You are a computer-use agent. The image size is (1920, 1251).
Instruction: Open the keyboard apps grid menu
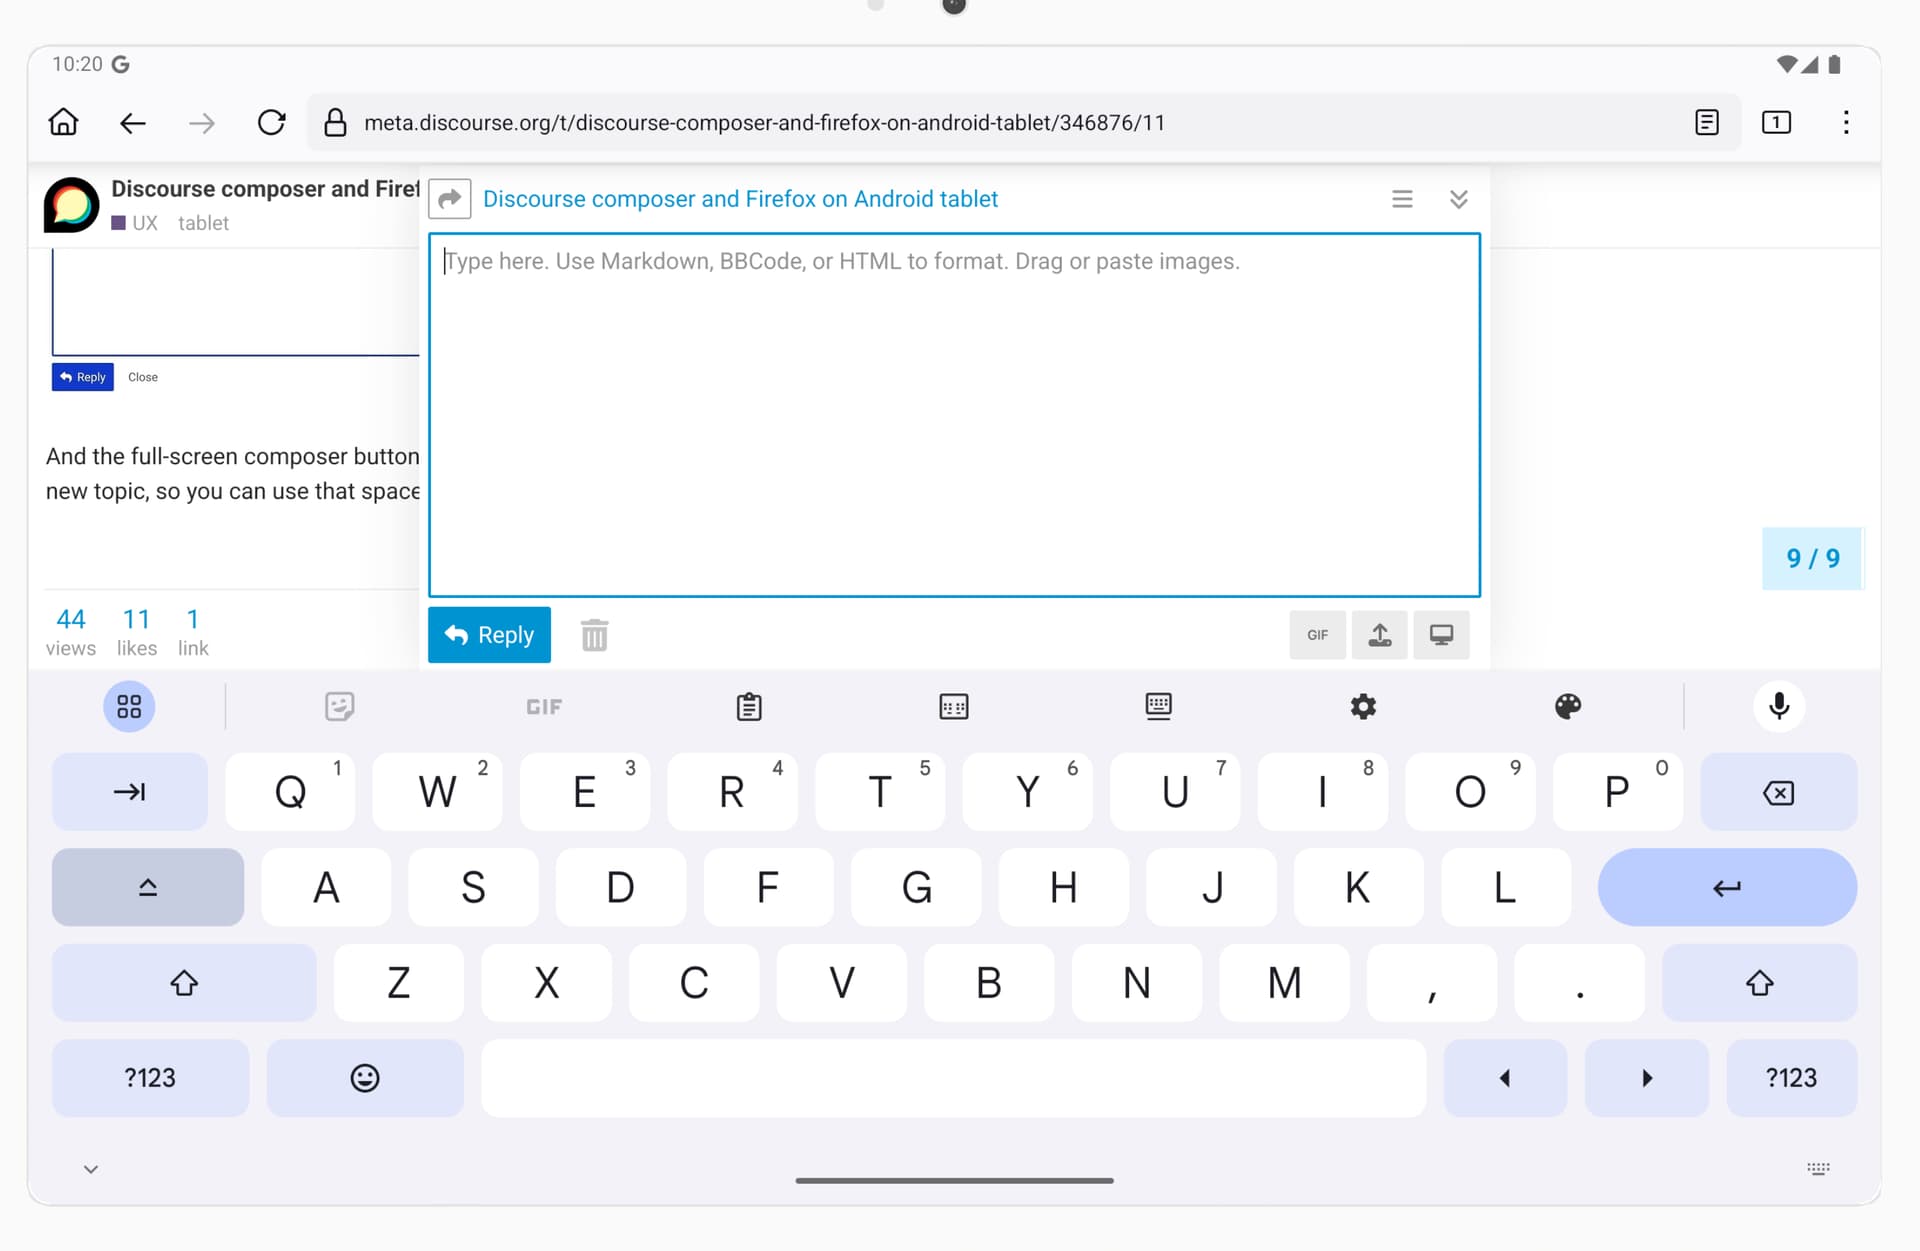tap(129, 707)
